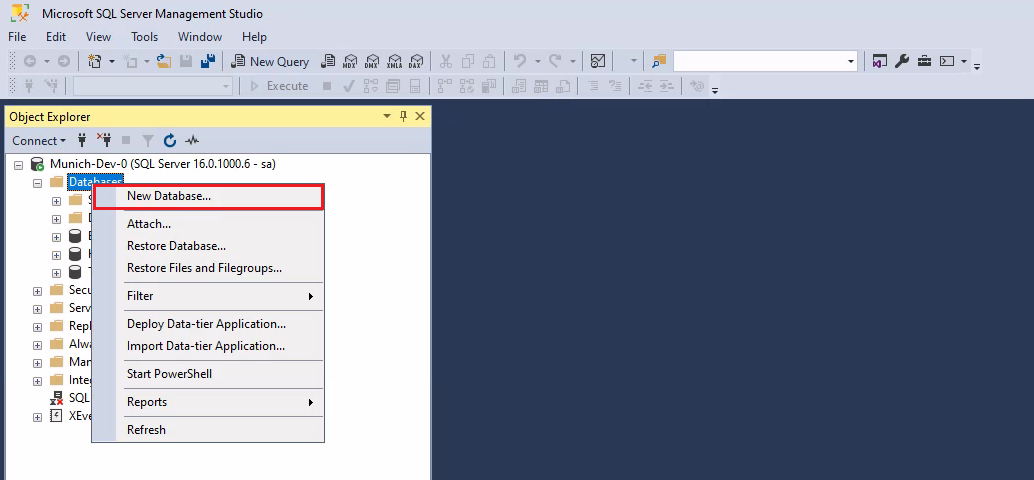Click the Cut scissors icon
The image size is (1034, 480).
(x=446, y=61)
